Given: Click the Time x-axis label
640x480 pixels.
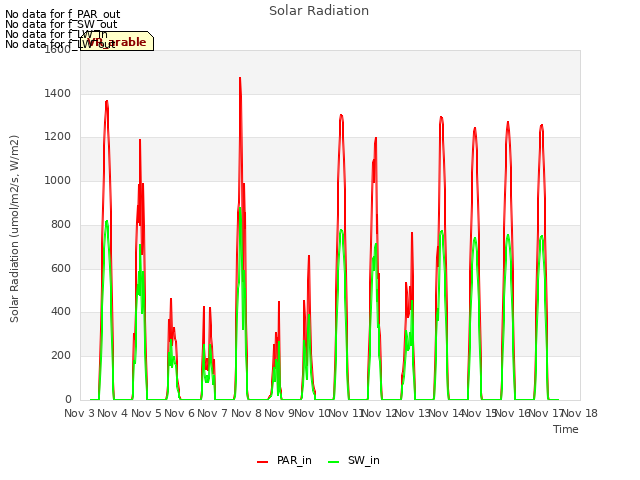Looking at the screenshot, I should pyautogui.click(x=566, y=429).
